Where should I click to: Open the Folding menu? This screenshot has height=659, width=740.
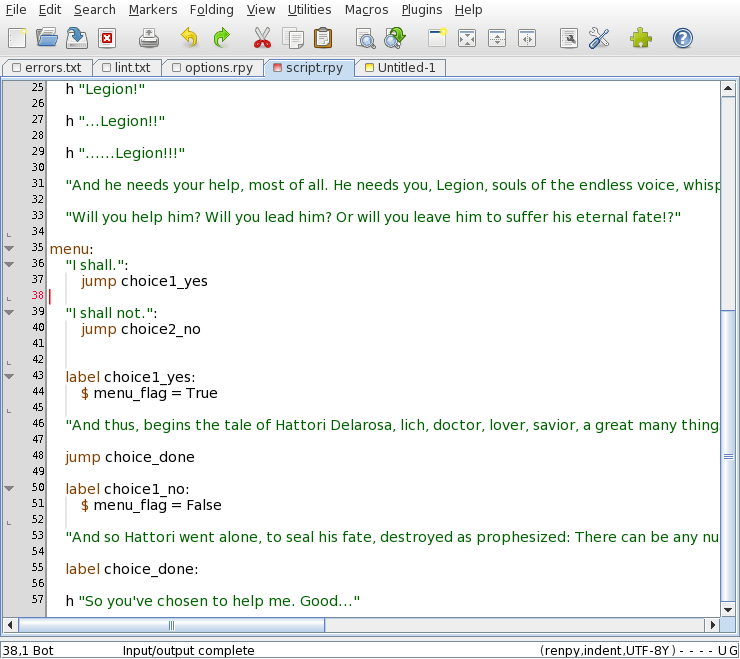[x=211, y=10]
